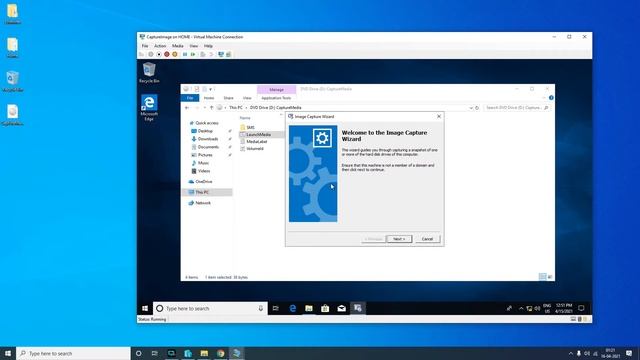Go back with Explorer's back arrow
This screenshot has height=360, width=640.
pyautogui.click(x=187, y=108)
